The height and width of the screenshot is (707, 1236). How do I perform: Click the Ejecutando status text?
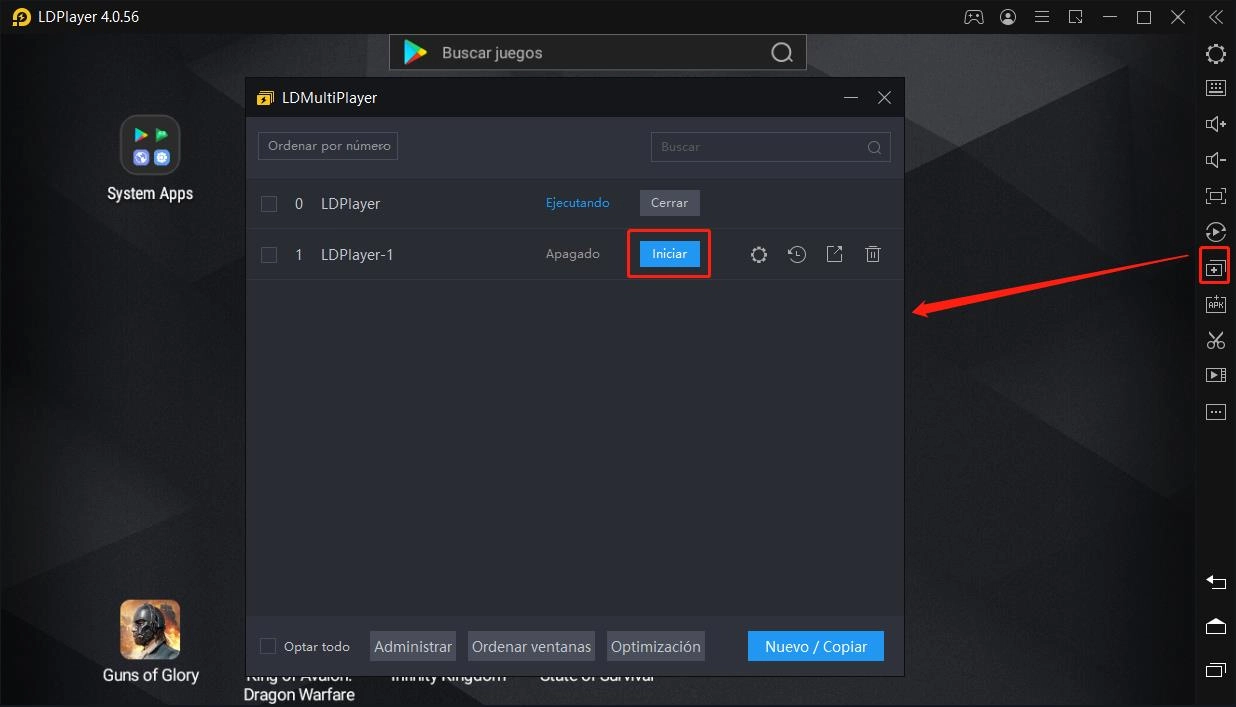[x=577, y=203]
